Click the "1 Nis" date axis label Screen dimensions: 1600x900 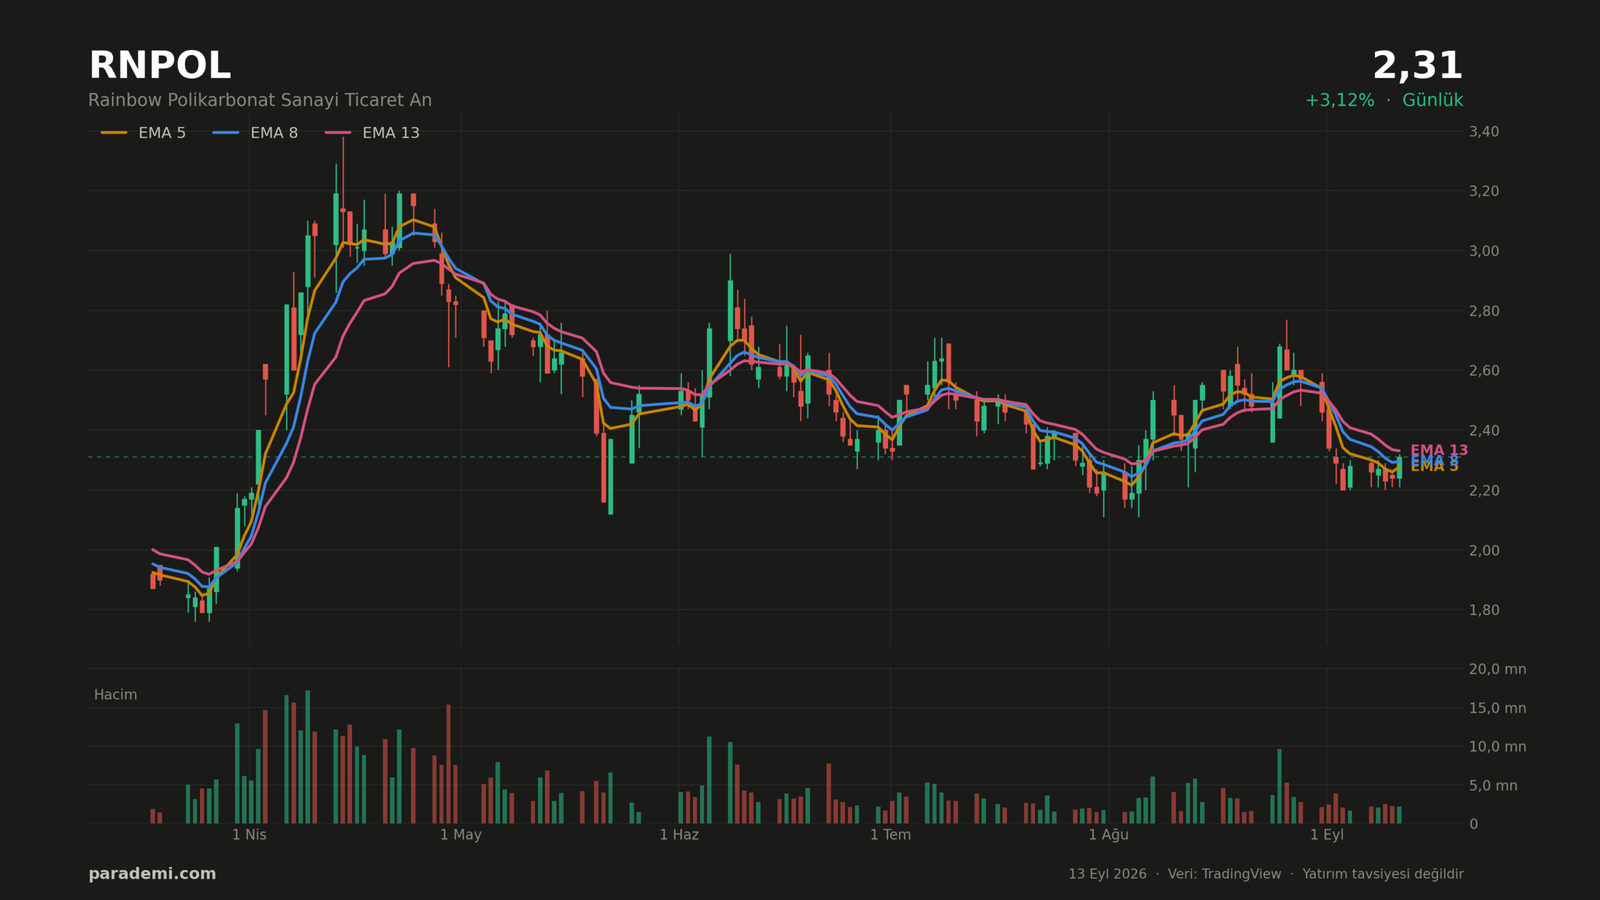(x=249, y=835)
